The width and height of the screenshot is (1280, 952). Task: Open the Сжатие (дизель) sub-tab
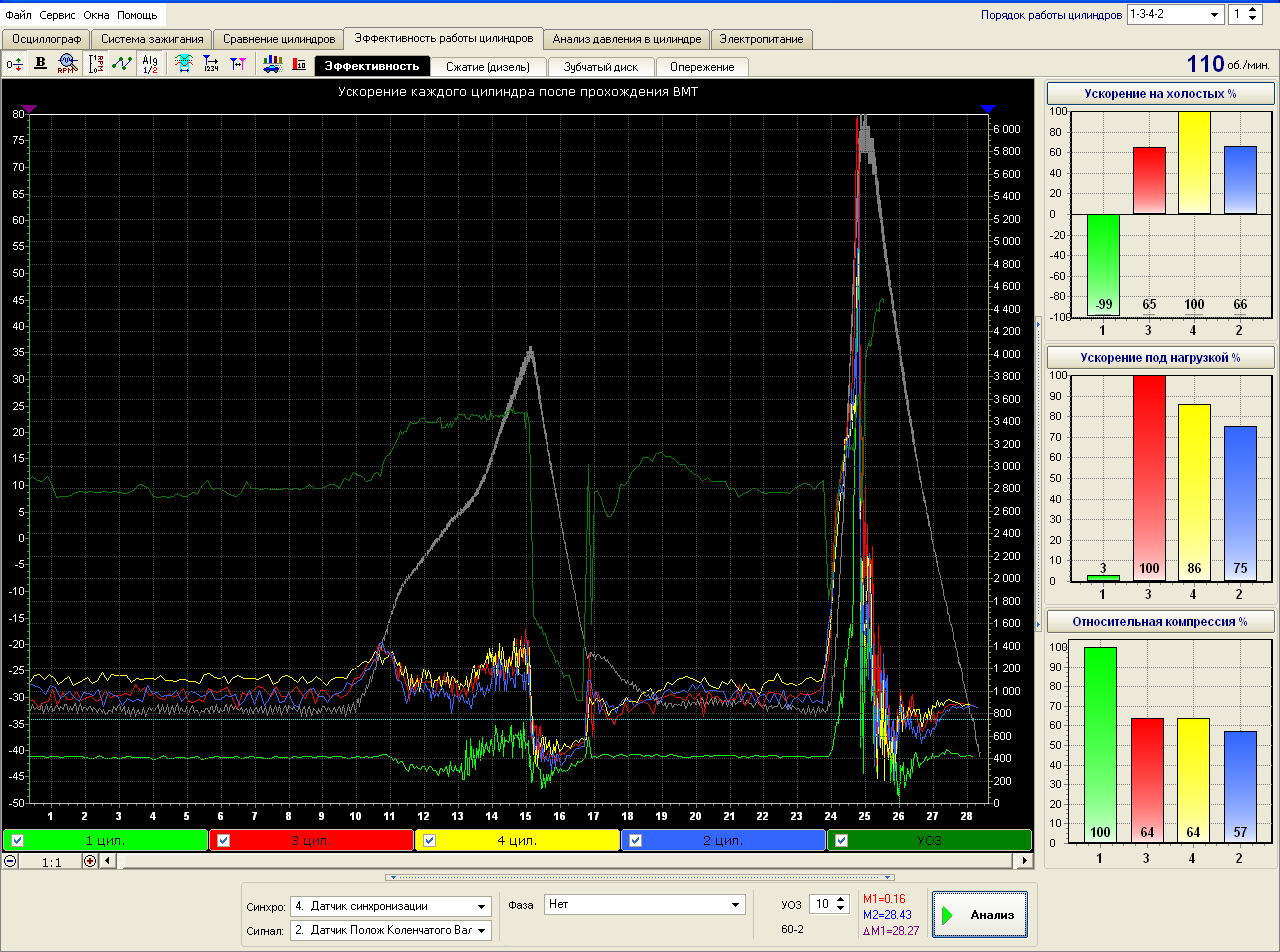(x=489, y=67)
